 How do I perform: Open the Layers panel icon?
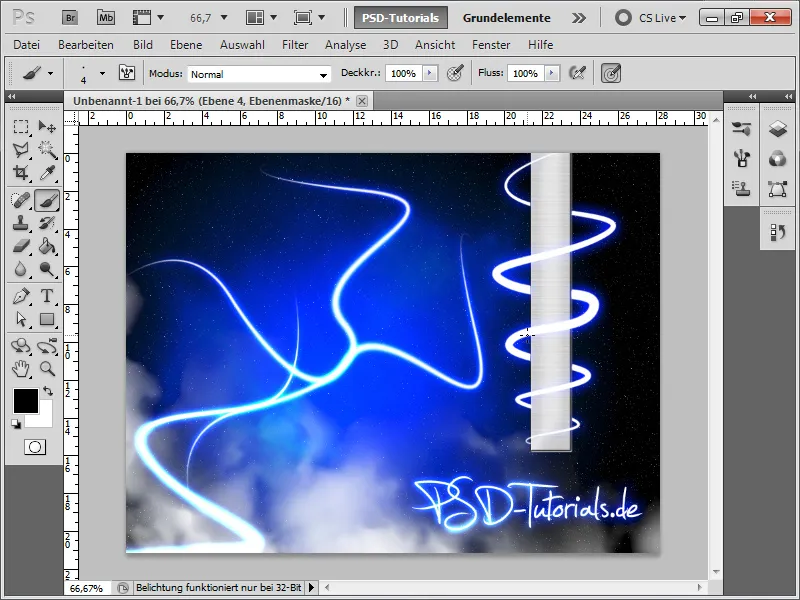tap(777, 129)
